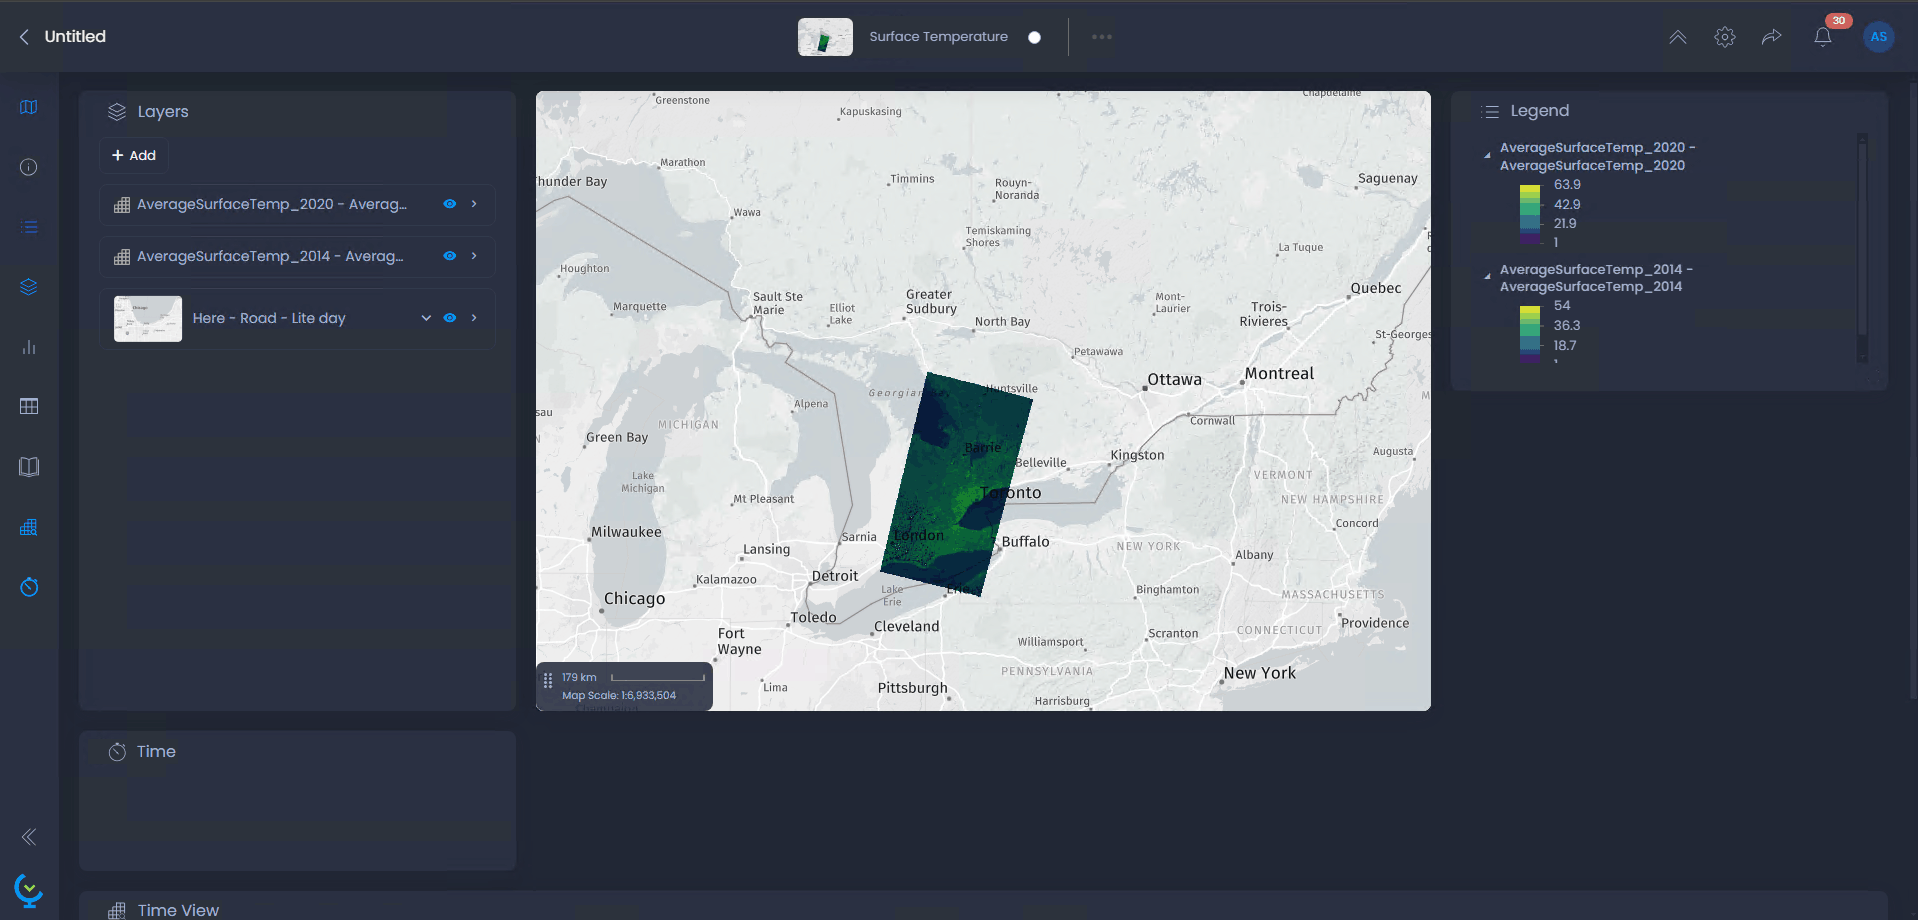Open the table grid icon in left sidebar
Viewport: 1918px width, 920px height.
click(29, 407)
